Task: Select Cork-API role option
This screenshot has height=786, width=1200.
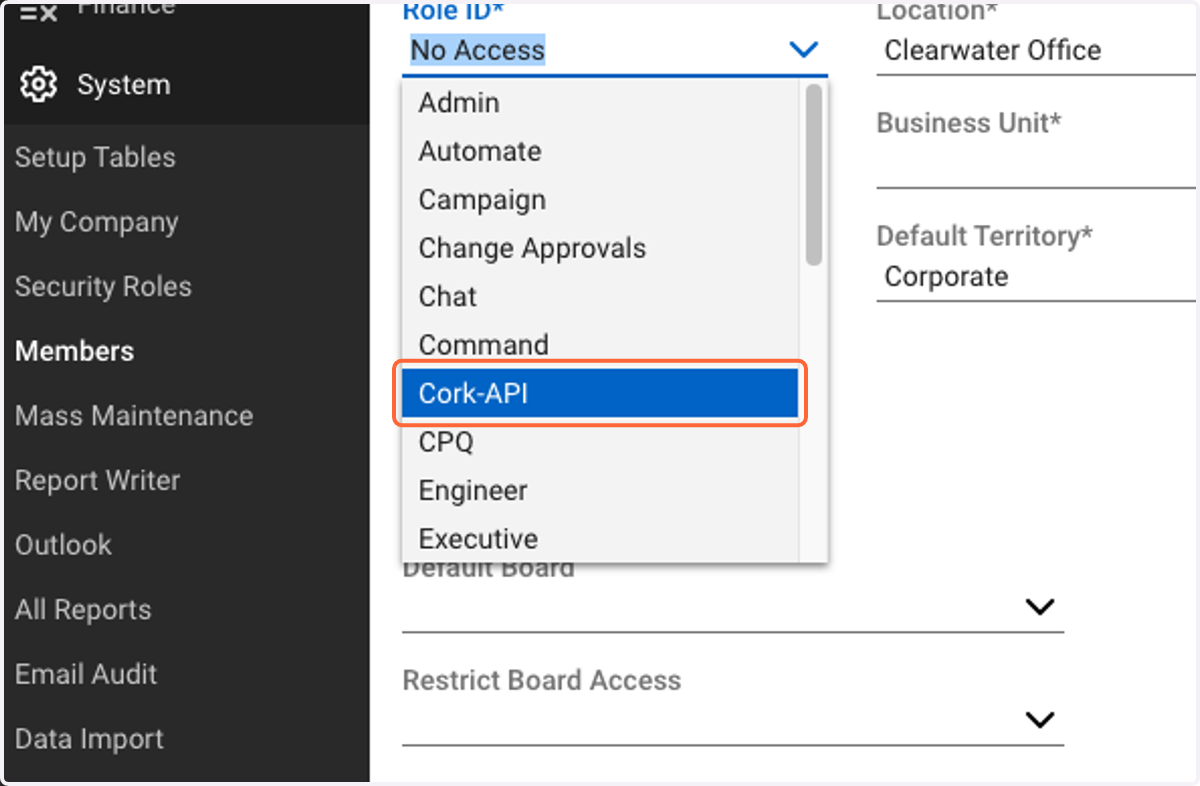Action: tap(600, 393)
